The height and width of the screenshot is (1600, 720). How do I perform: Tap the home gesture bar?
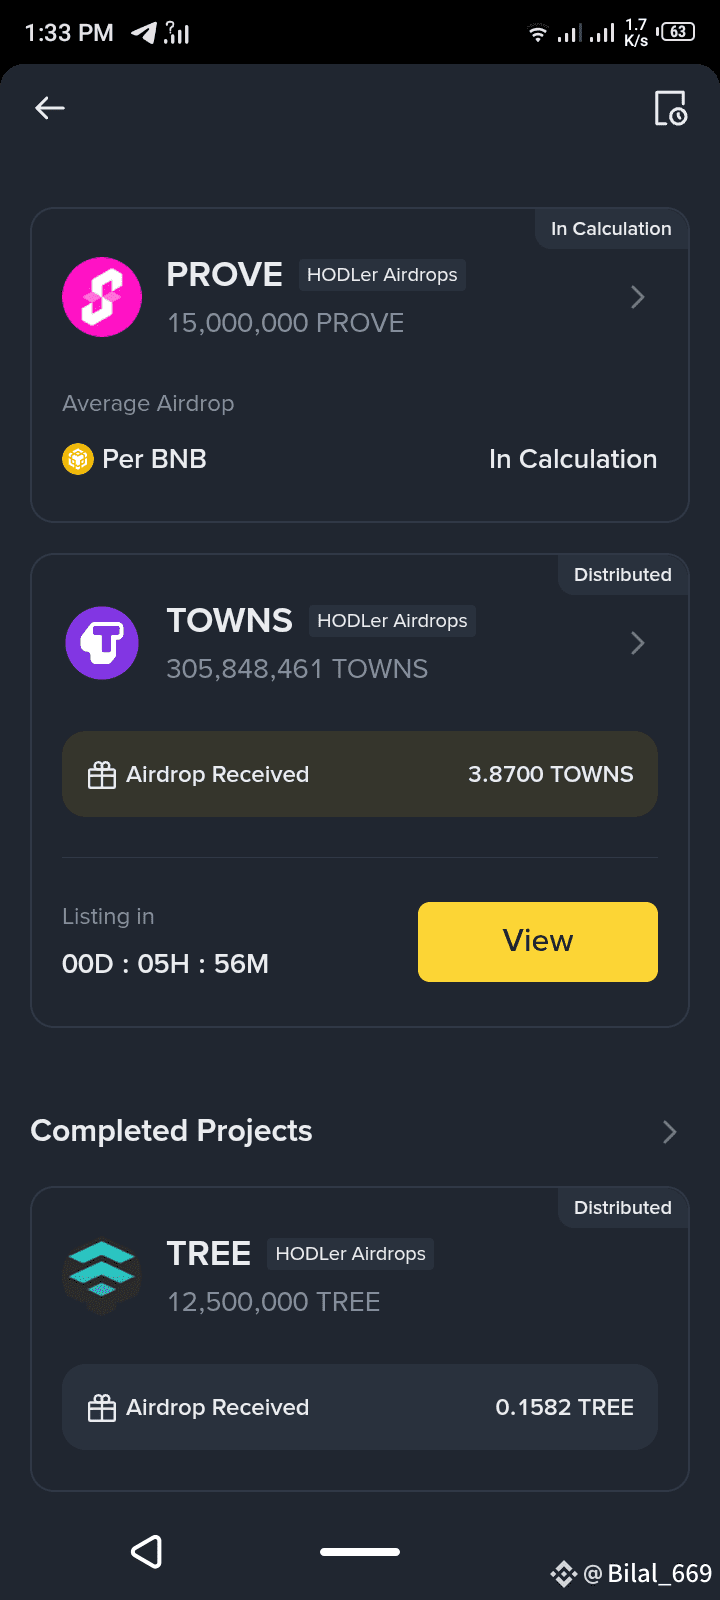point(360,1552)
